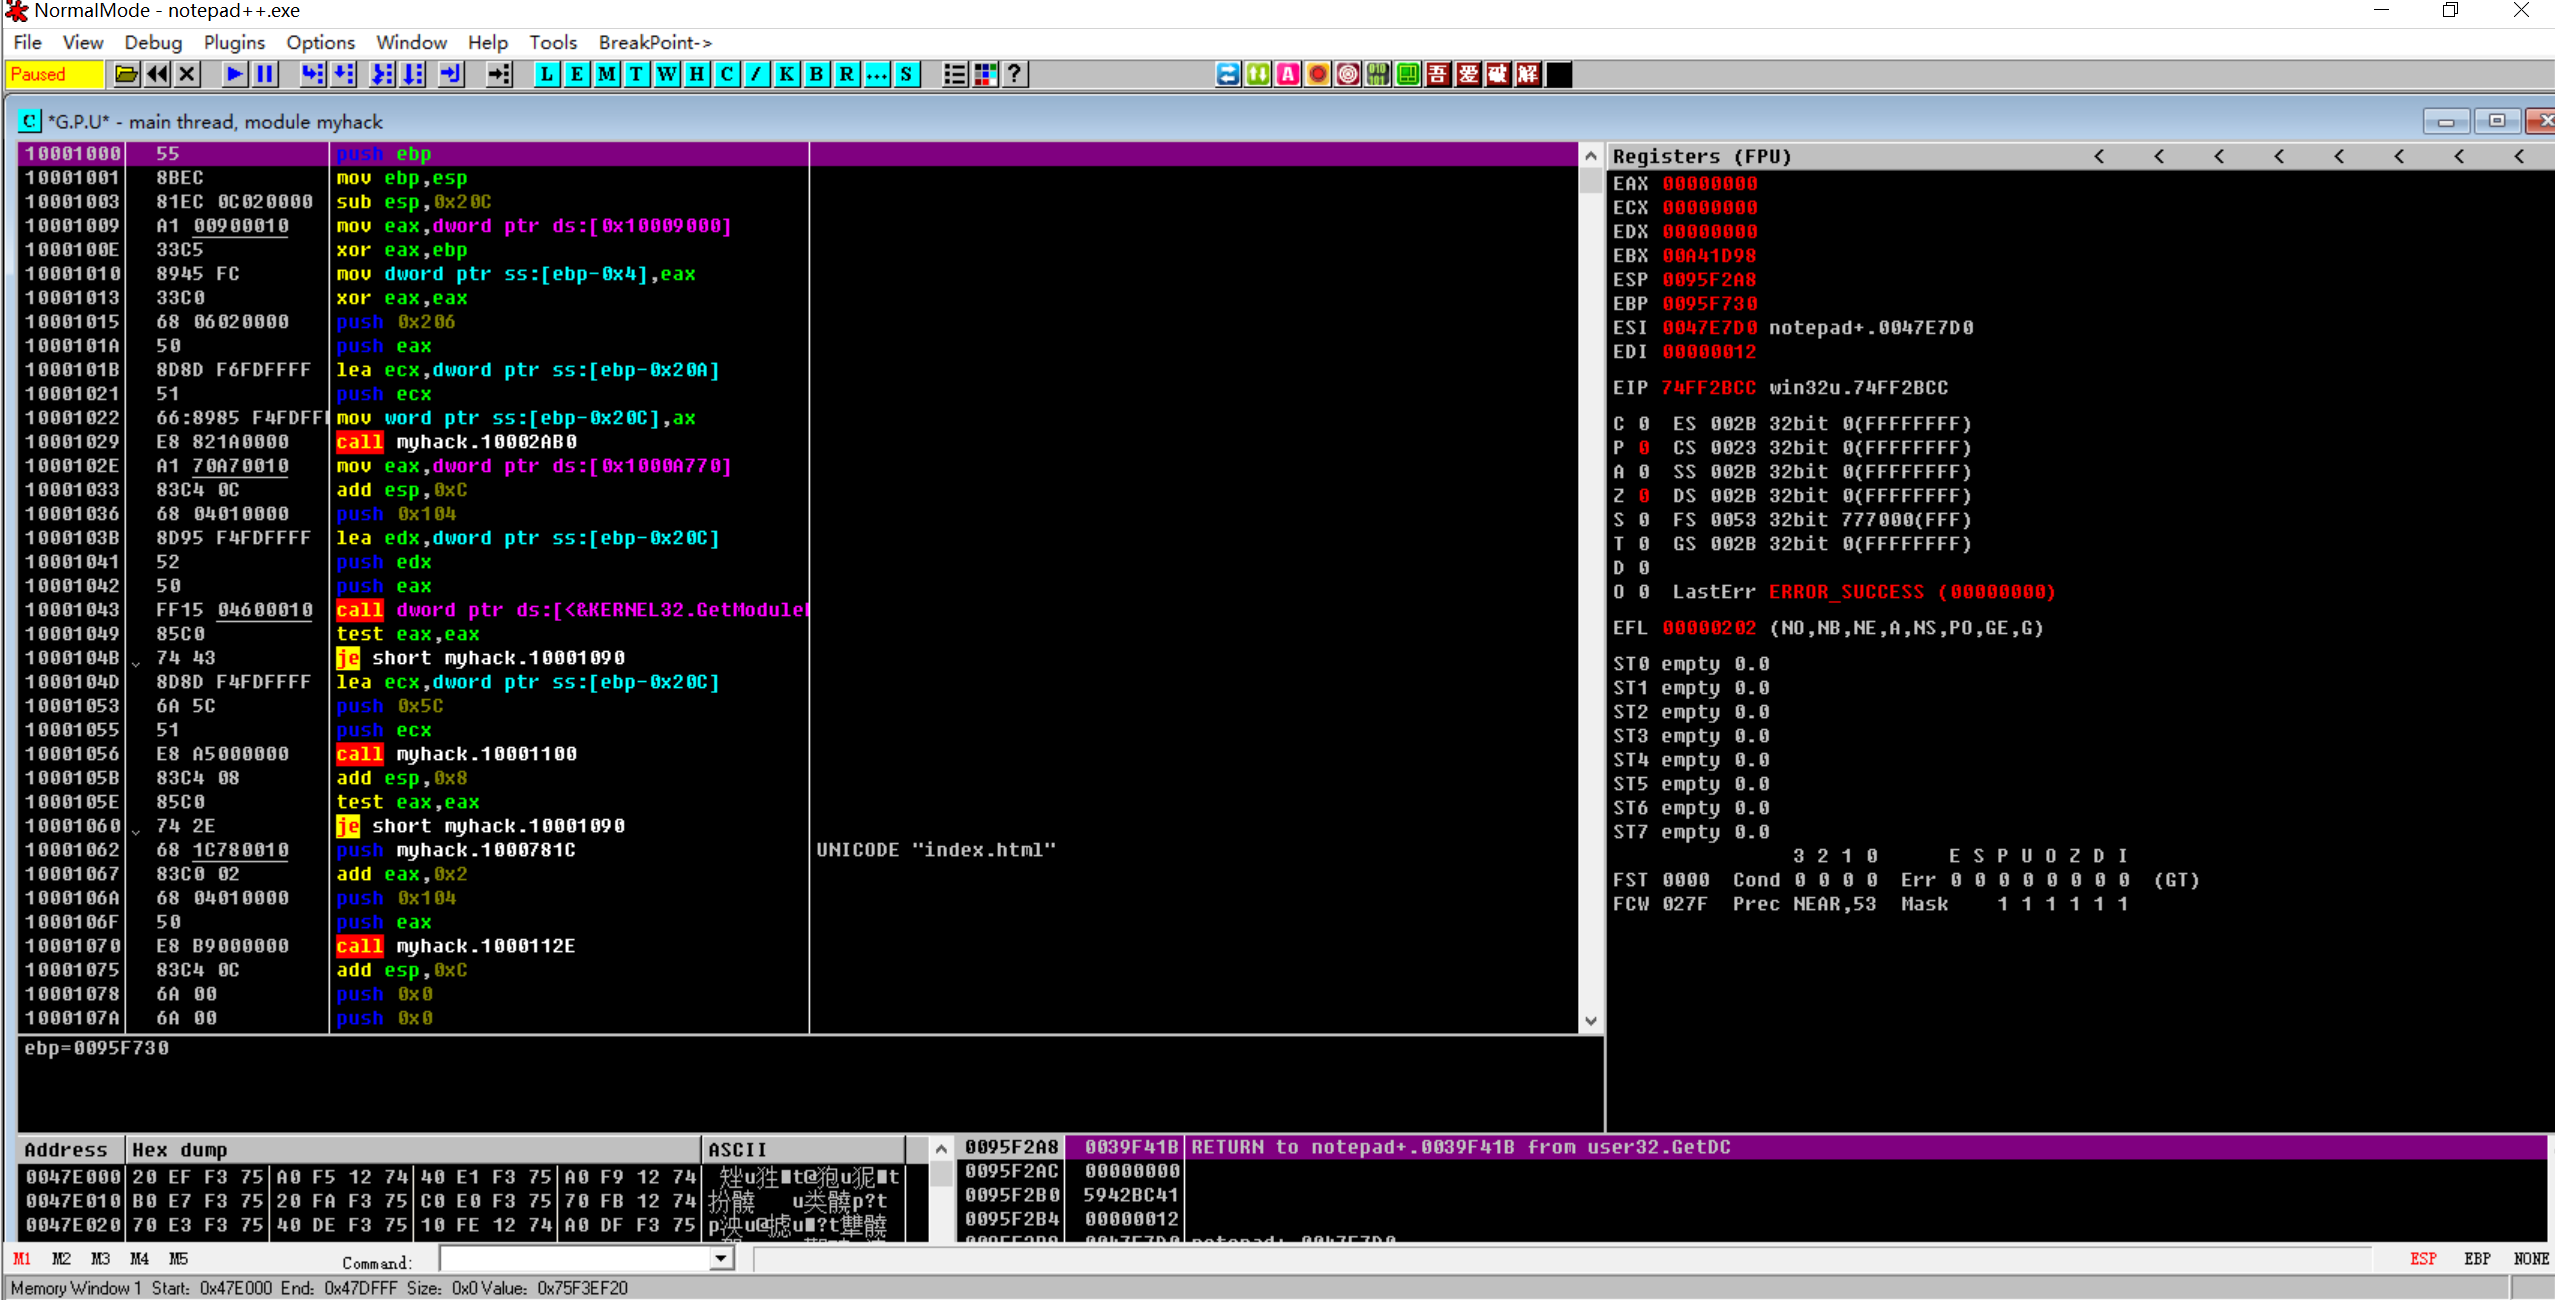This screenshot has height=1300, width=2555.
Task: Expand the Command history dropdown arrow
Action: [x=721, y=1258]
